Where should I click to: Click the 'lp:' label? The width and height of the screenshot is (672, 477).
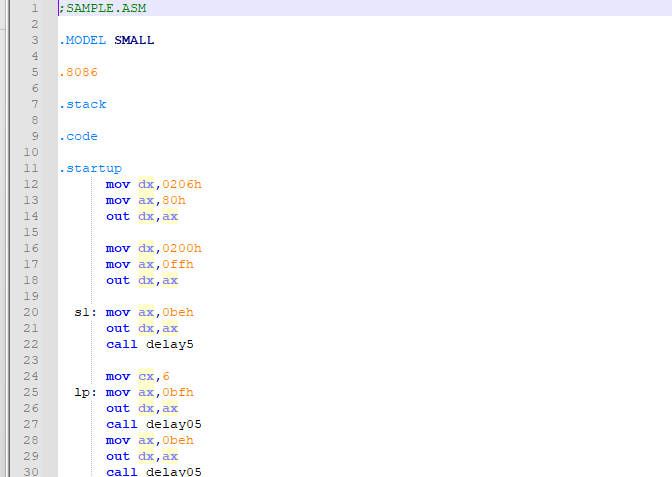coord(86,393)
